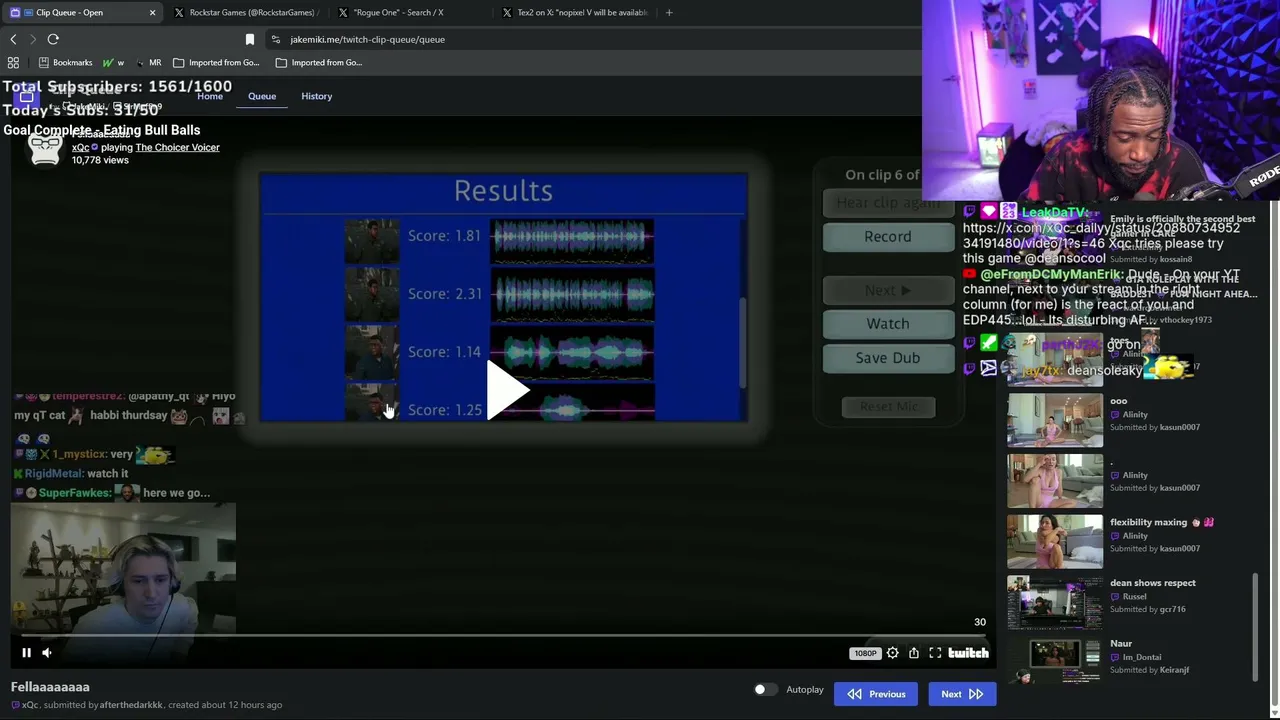Image resolution: width=1280 pixels, height=720 pixels.
Task: Select the 'dean shows respect' clip thumbnail
Action: click(1055, 602)
